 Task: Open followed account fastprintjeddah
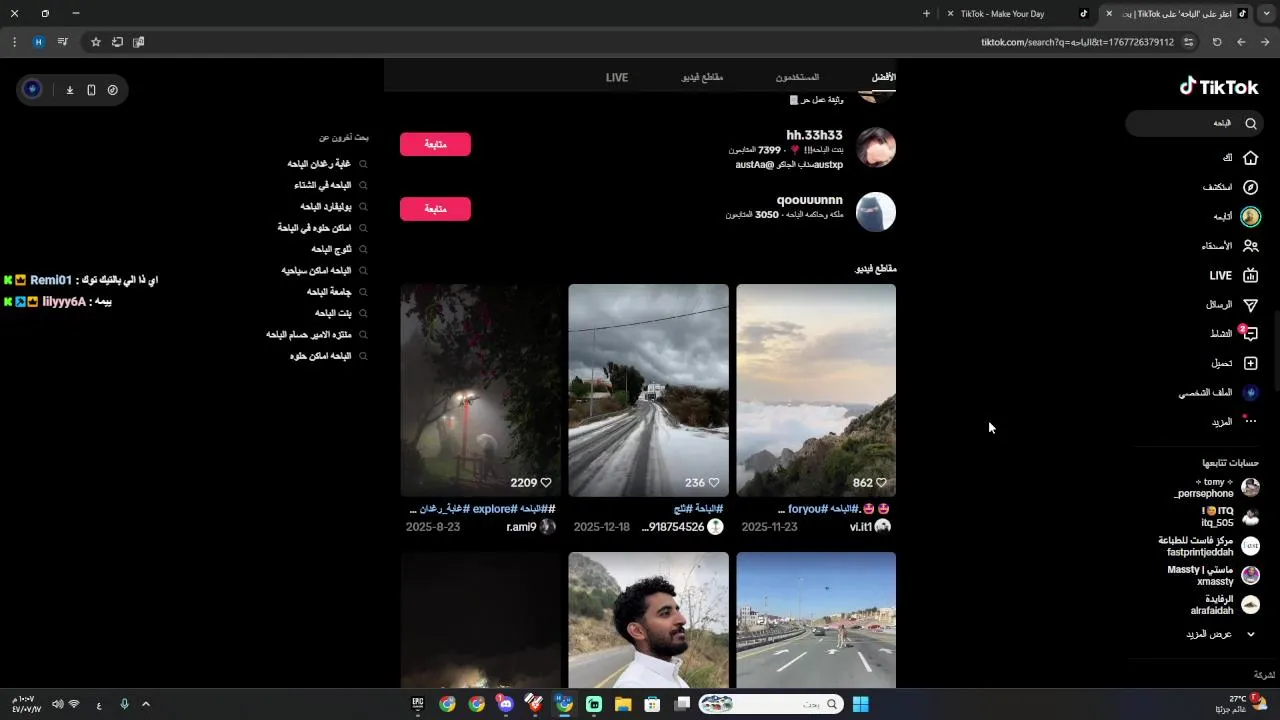point(1208,546)
